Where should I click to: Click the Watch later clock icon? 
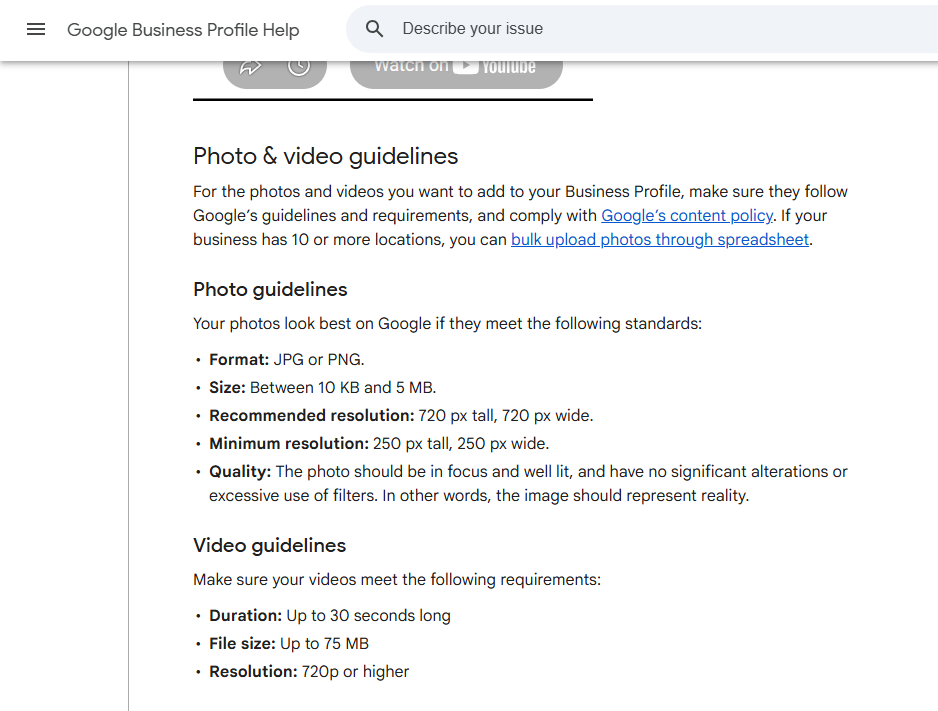pos(299,67)
